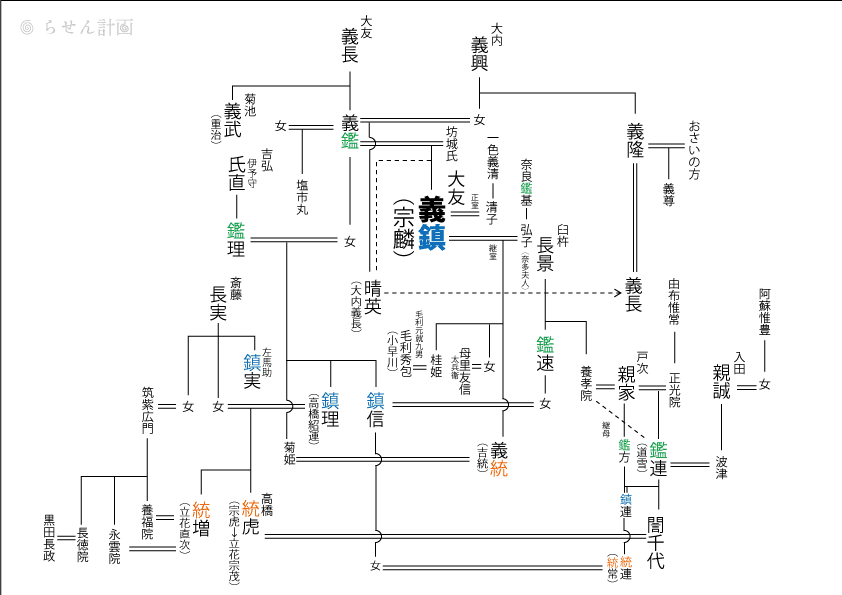Click 戸次親家 on the right side
The width and height of the screenshot is (842, 595).
(x=632, y=377)
